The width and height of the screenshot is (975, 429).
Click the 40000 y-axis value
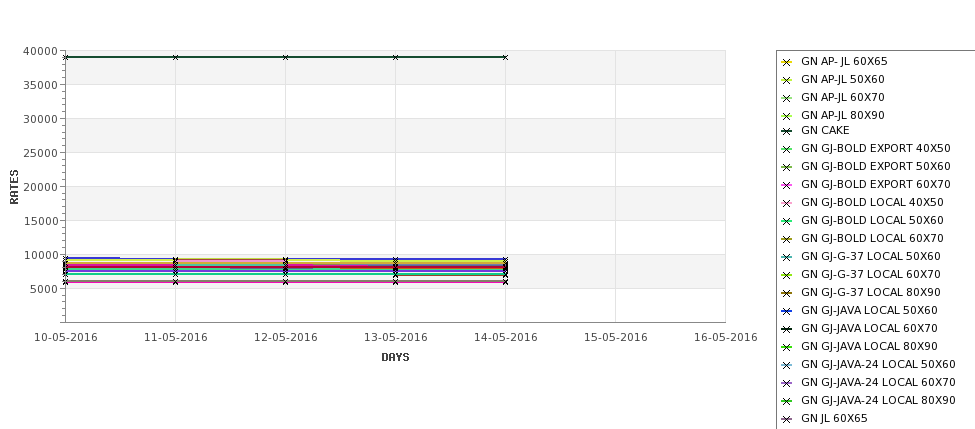40,52
